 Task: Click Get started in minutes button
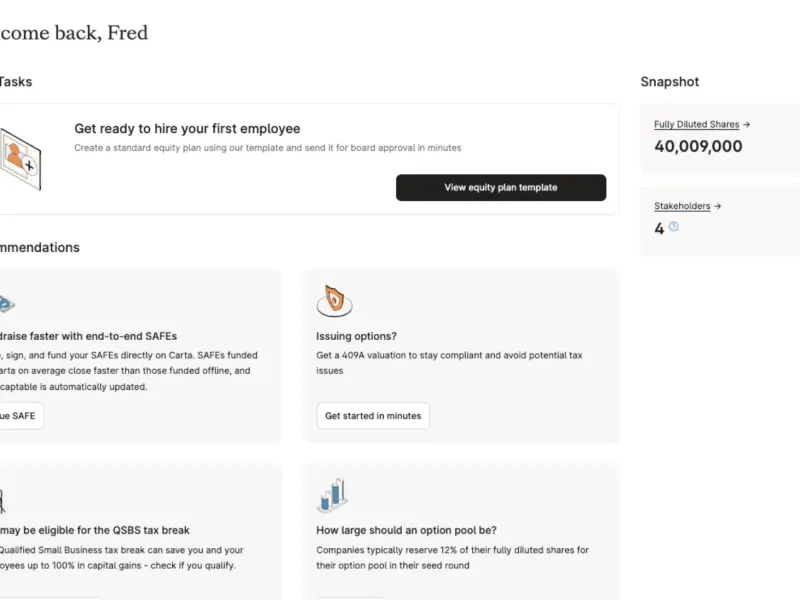tap(373, 416)
